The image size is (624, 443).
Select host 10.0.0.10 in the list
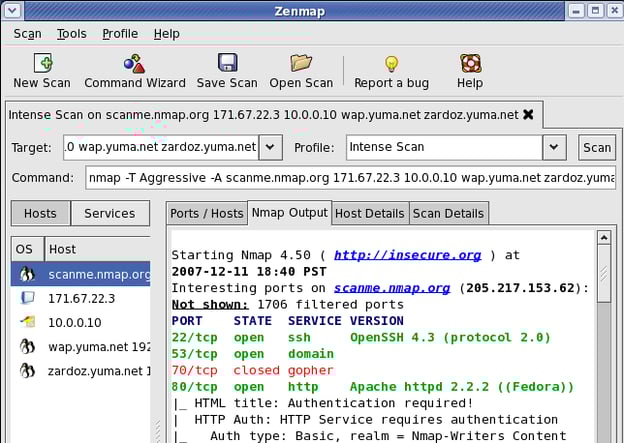(x=76, y=322)
